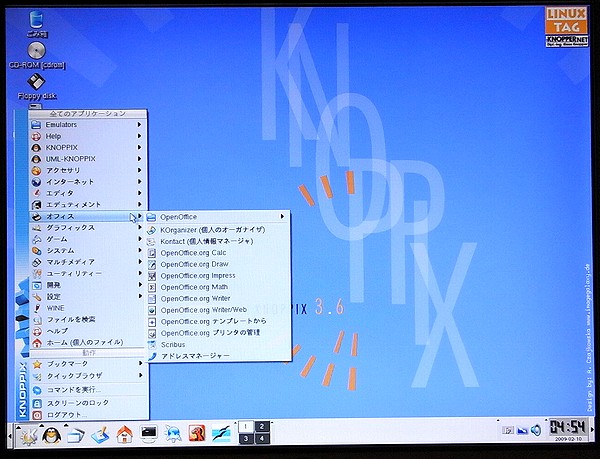Click the volume speaker tray icon

pos(536,431)
